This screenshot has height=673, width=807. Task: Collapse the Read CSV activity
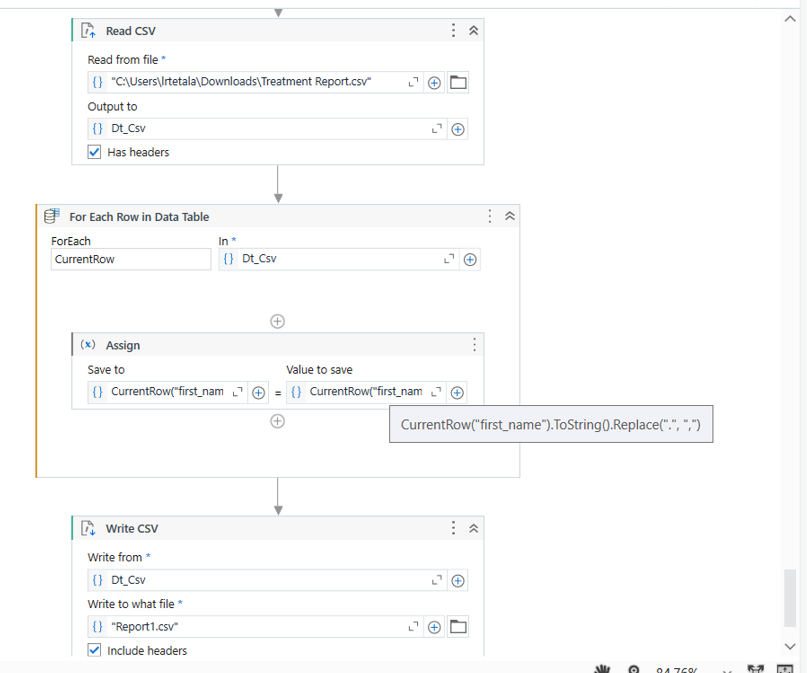(x=474, y=31)
